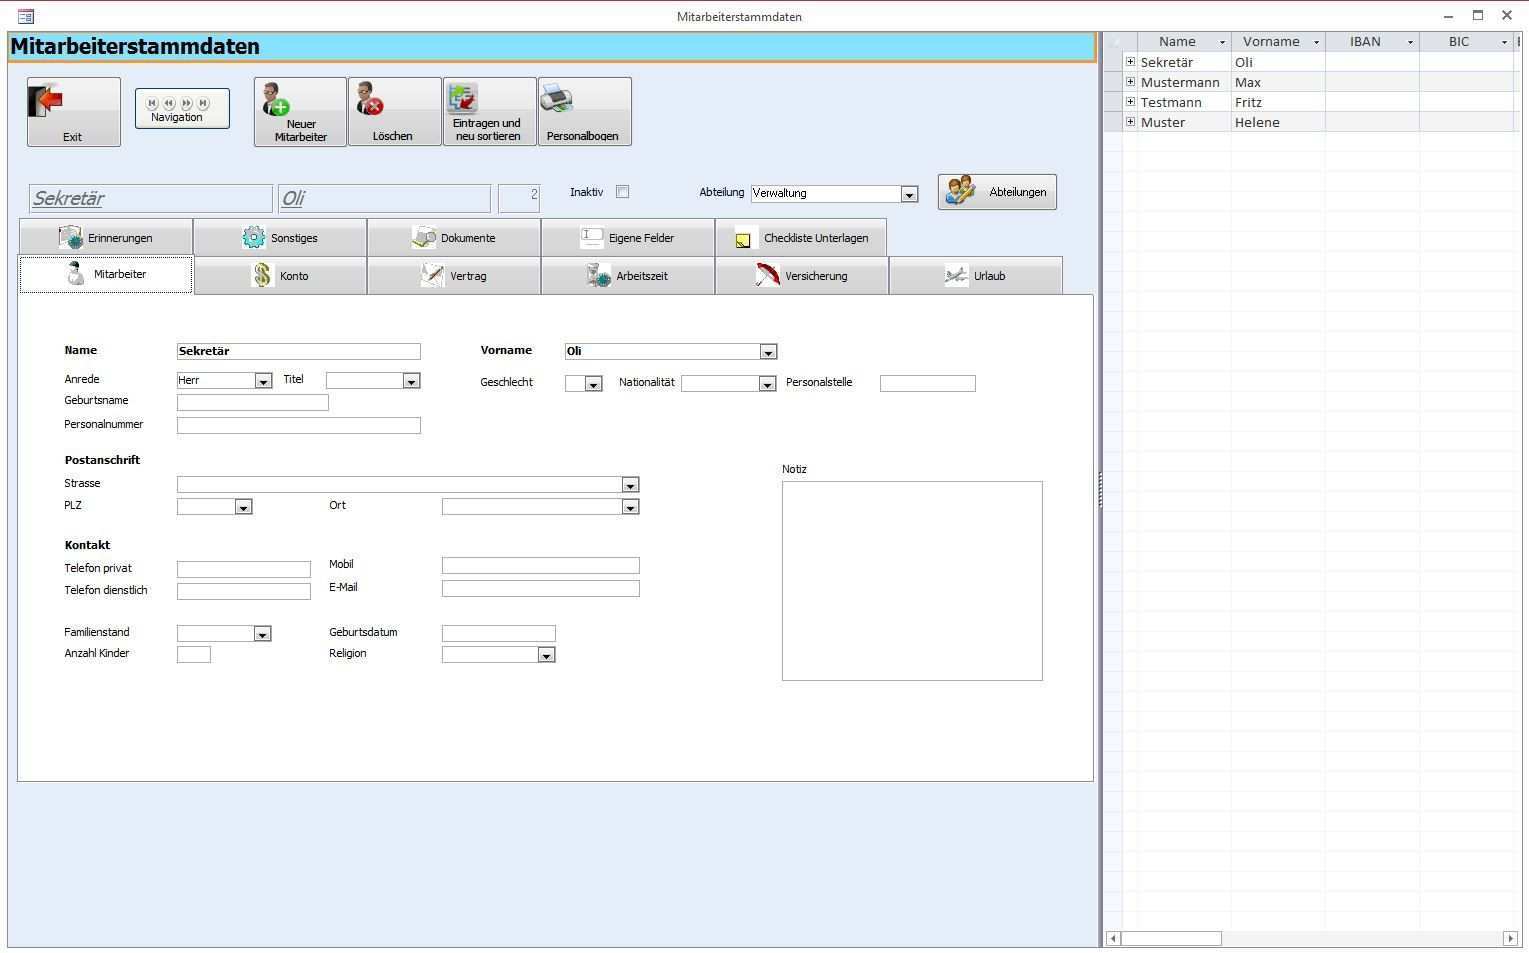
Task: Open the Checkliste Unterlagen tab
Action: tap(800, 238)
